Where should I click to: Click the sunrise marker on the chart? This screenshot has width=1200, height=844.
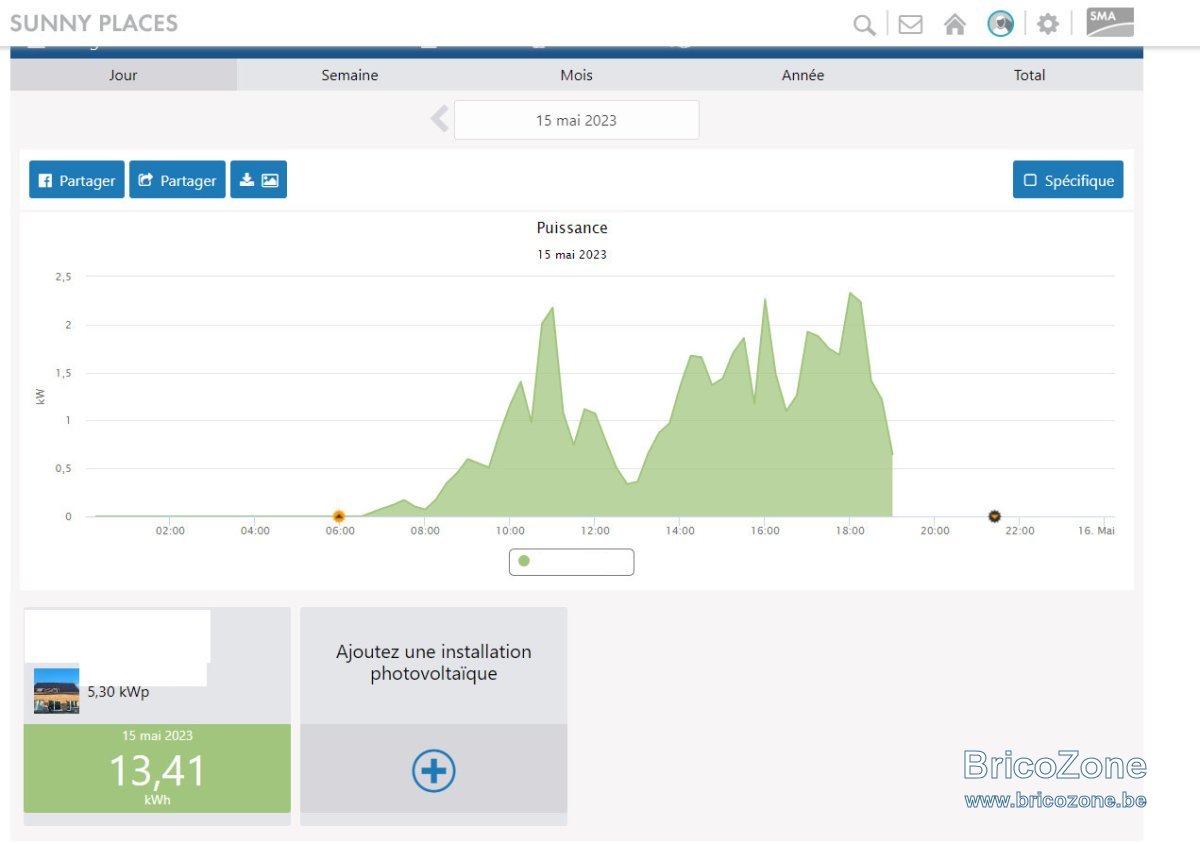point(339,516)
